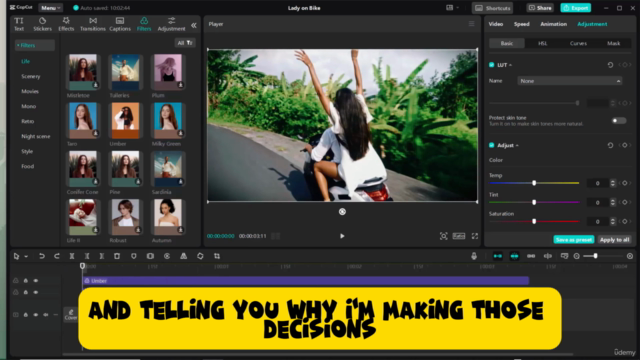This screenshot has height=360, width=640.
Task: Click the Saturation value stepper arrows
Action: point(613,222)
